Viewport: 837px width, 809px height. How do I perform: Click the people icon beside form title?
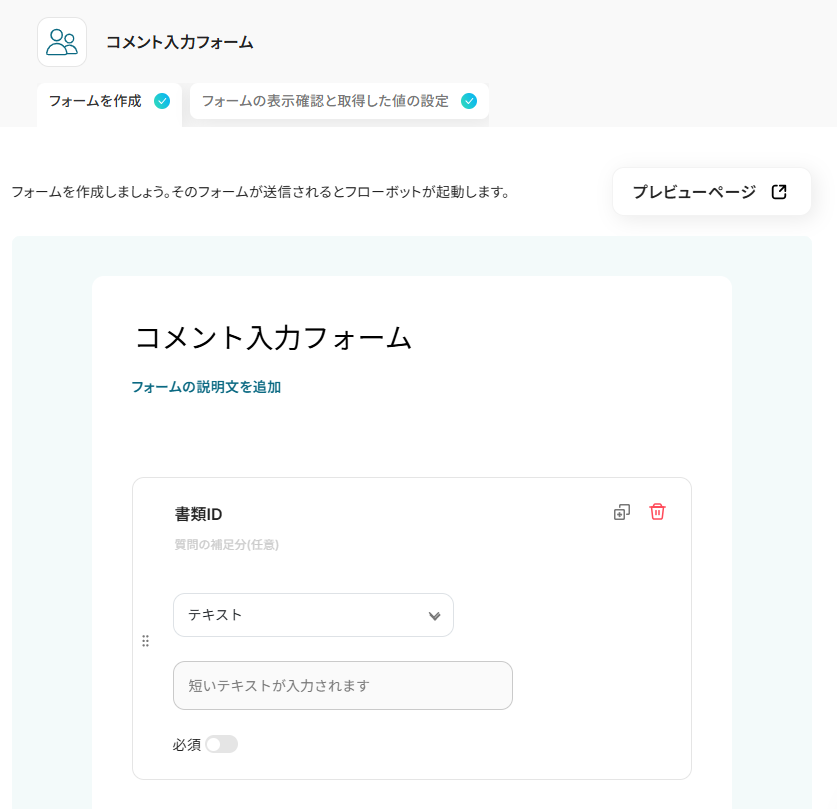pyautogui.click(x=62, y=42)
